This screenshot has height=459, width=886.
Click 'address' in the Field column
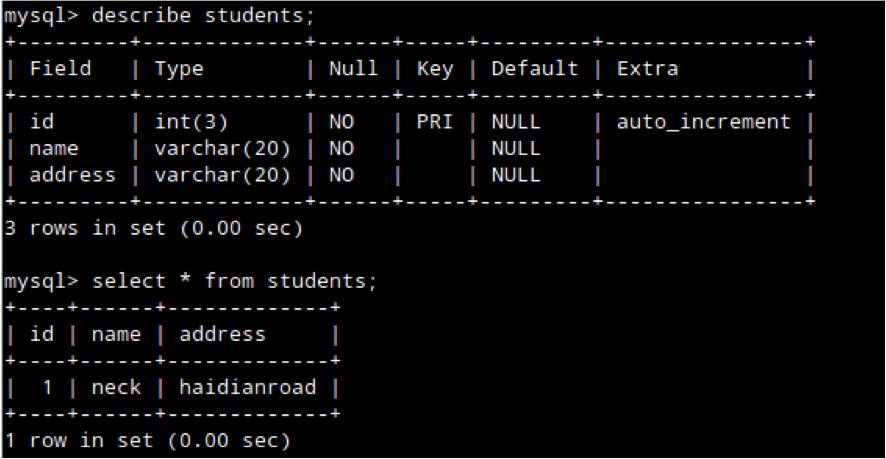pos(72,175)
